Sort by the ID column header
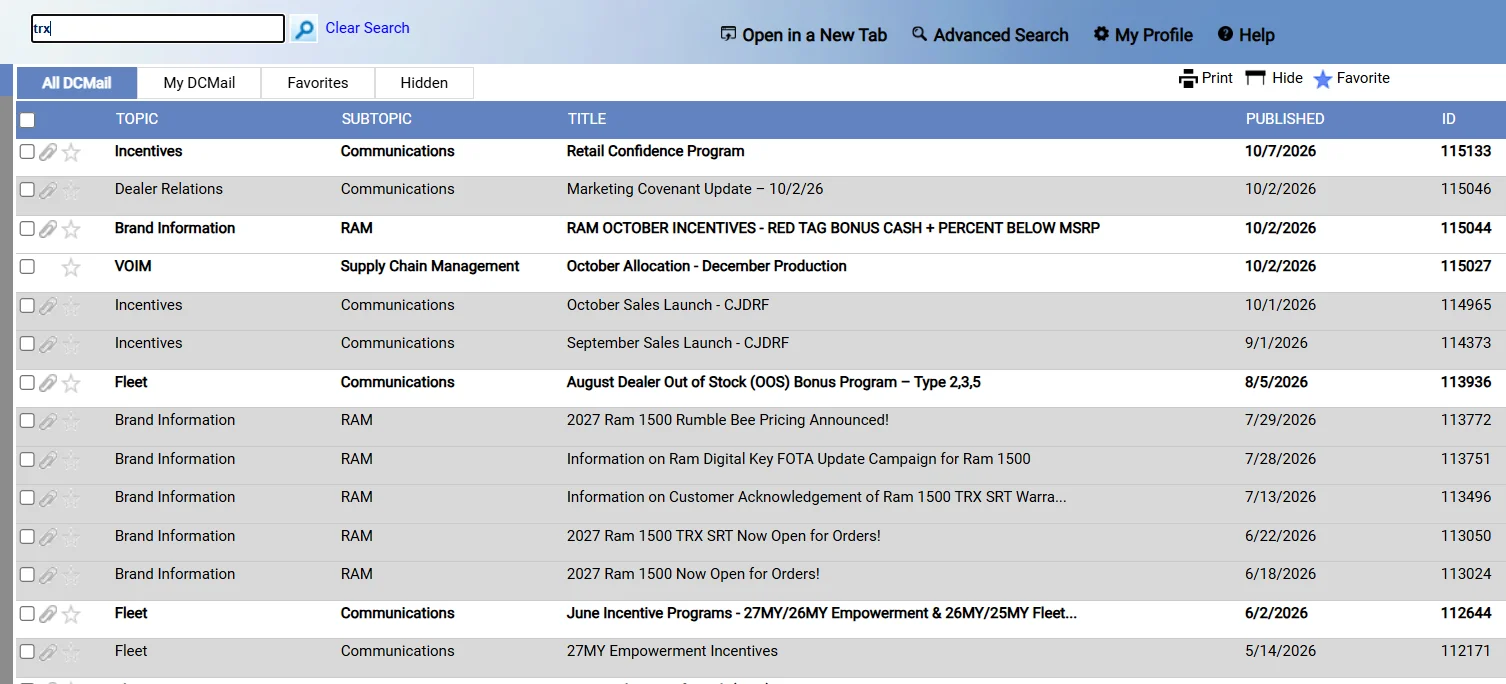1506x684 pixels. [1448, 119]
